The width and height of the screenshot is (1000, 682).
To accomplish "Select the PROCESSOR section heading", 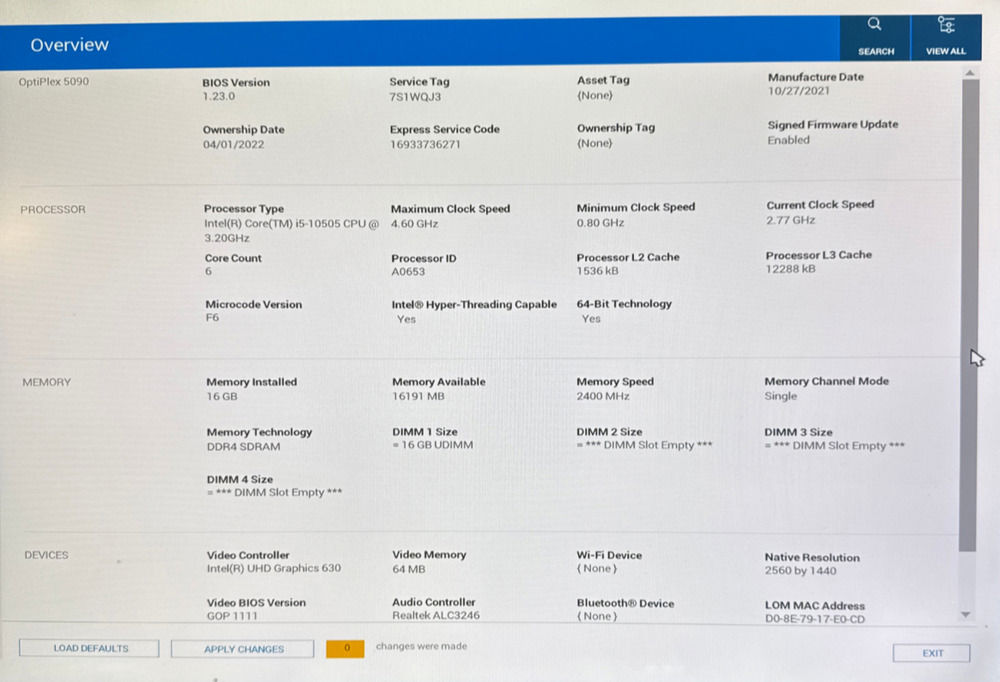I will pos(52,209).
